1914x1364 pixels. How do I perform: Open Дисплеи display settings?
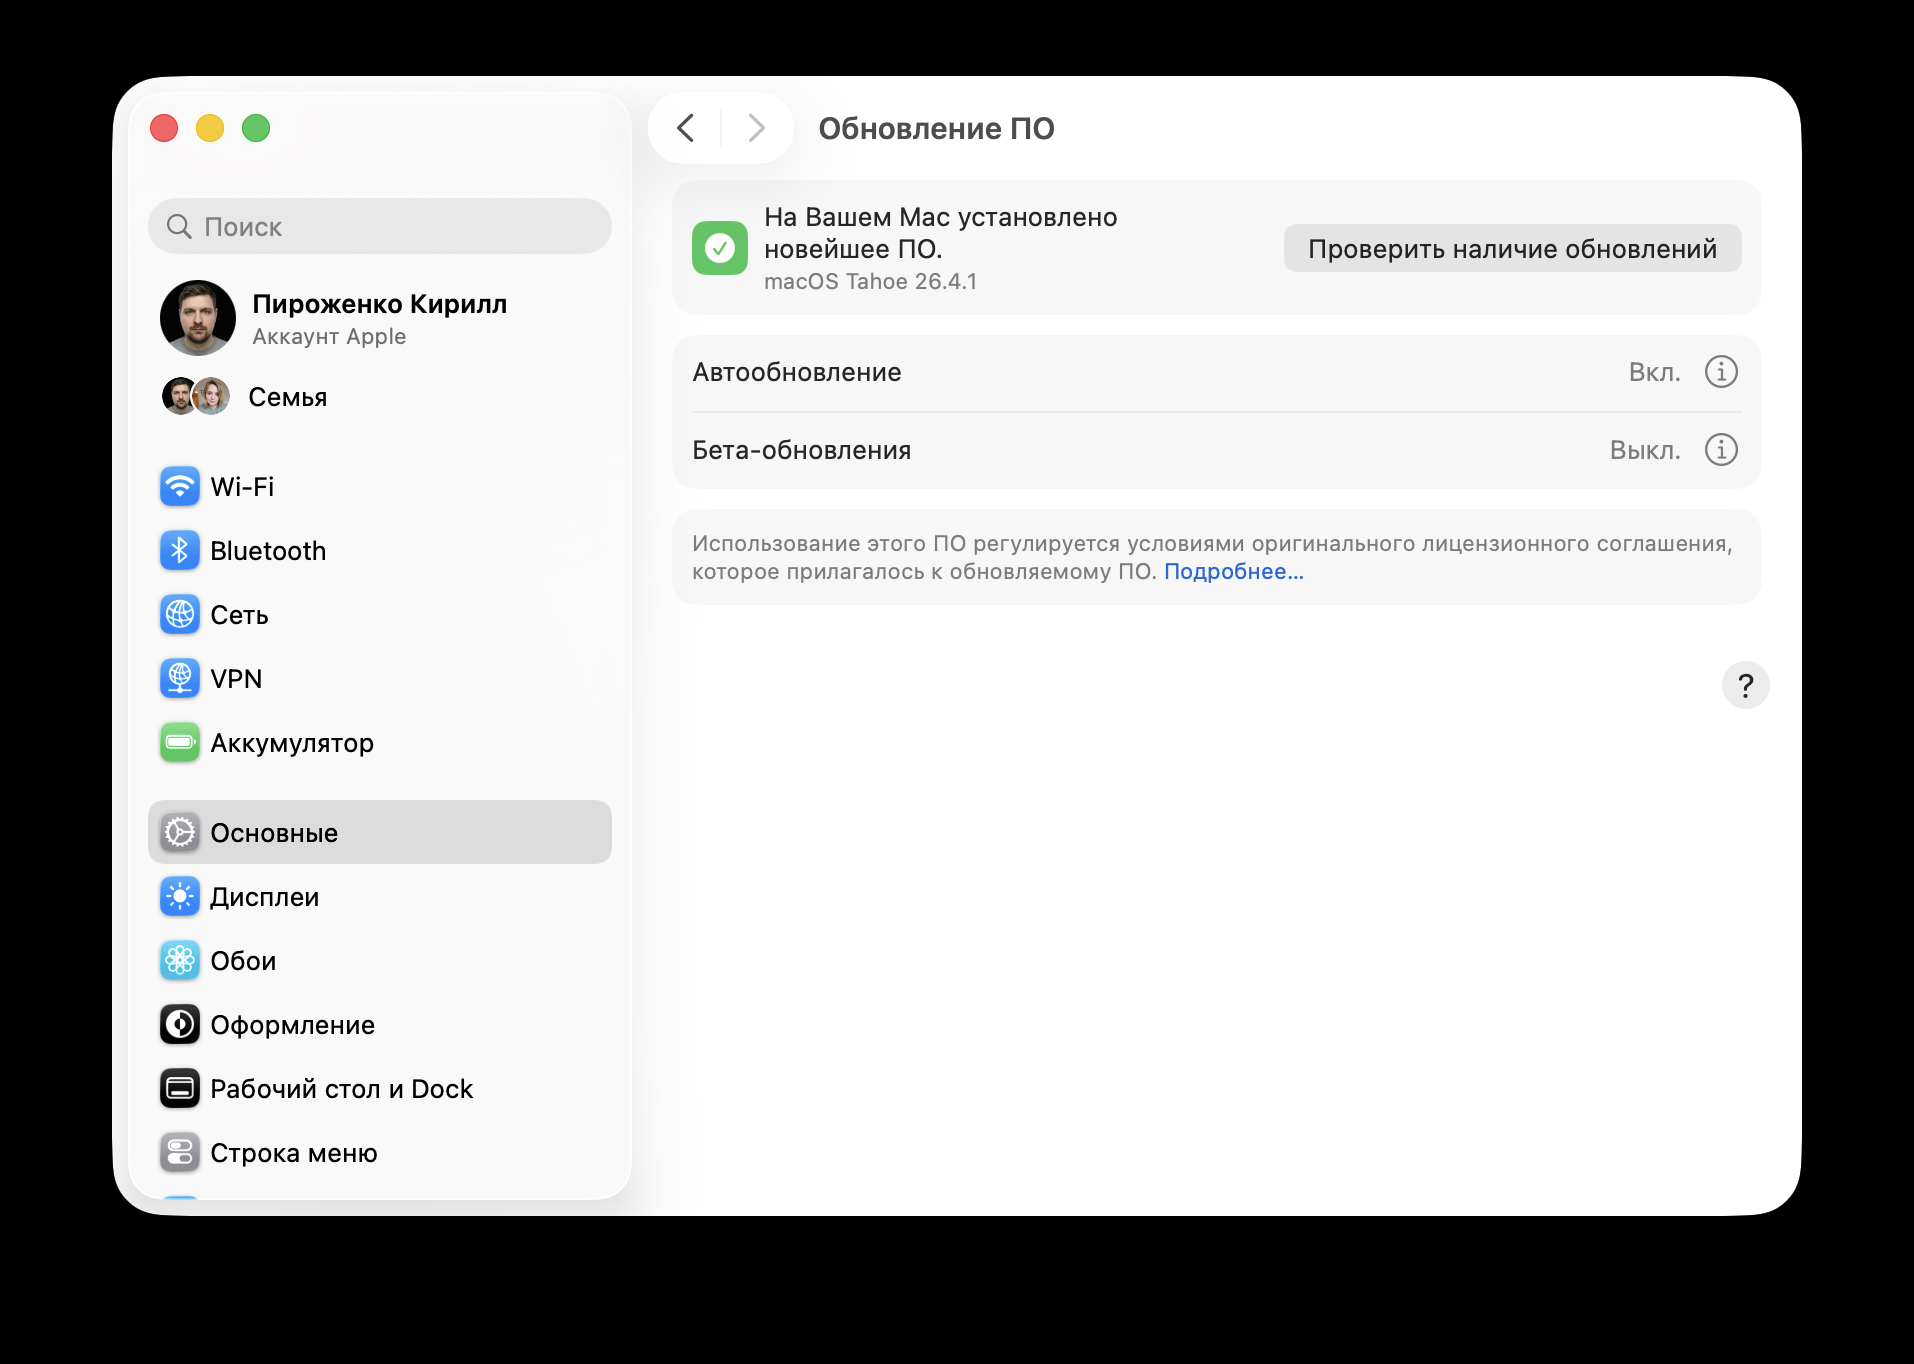click(x=262, y=896)
